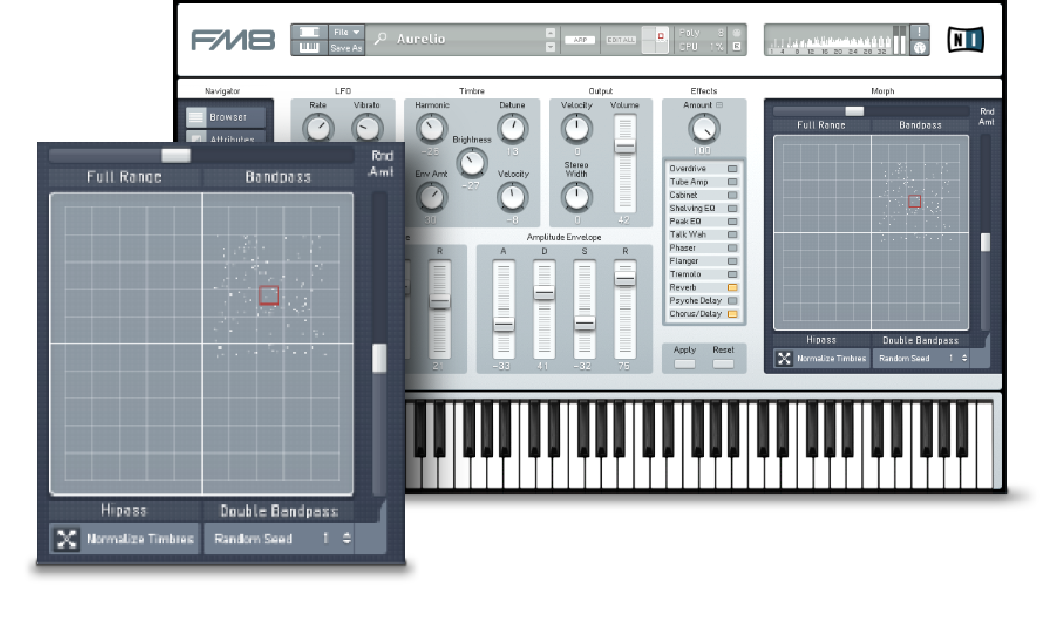Viewport: 1040px width, 640px height.
Task: Enable the Overdrive effect toggle
Action: (x=732, y=168)
